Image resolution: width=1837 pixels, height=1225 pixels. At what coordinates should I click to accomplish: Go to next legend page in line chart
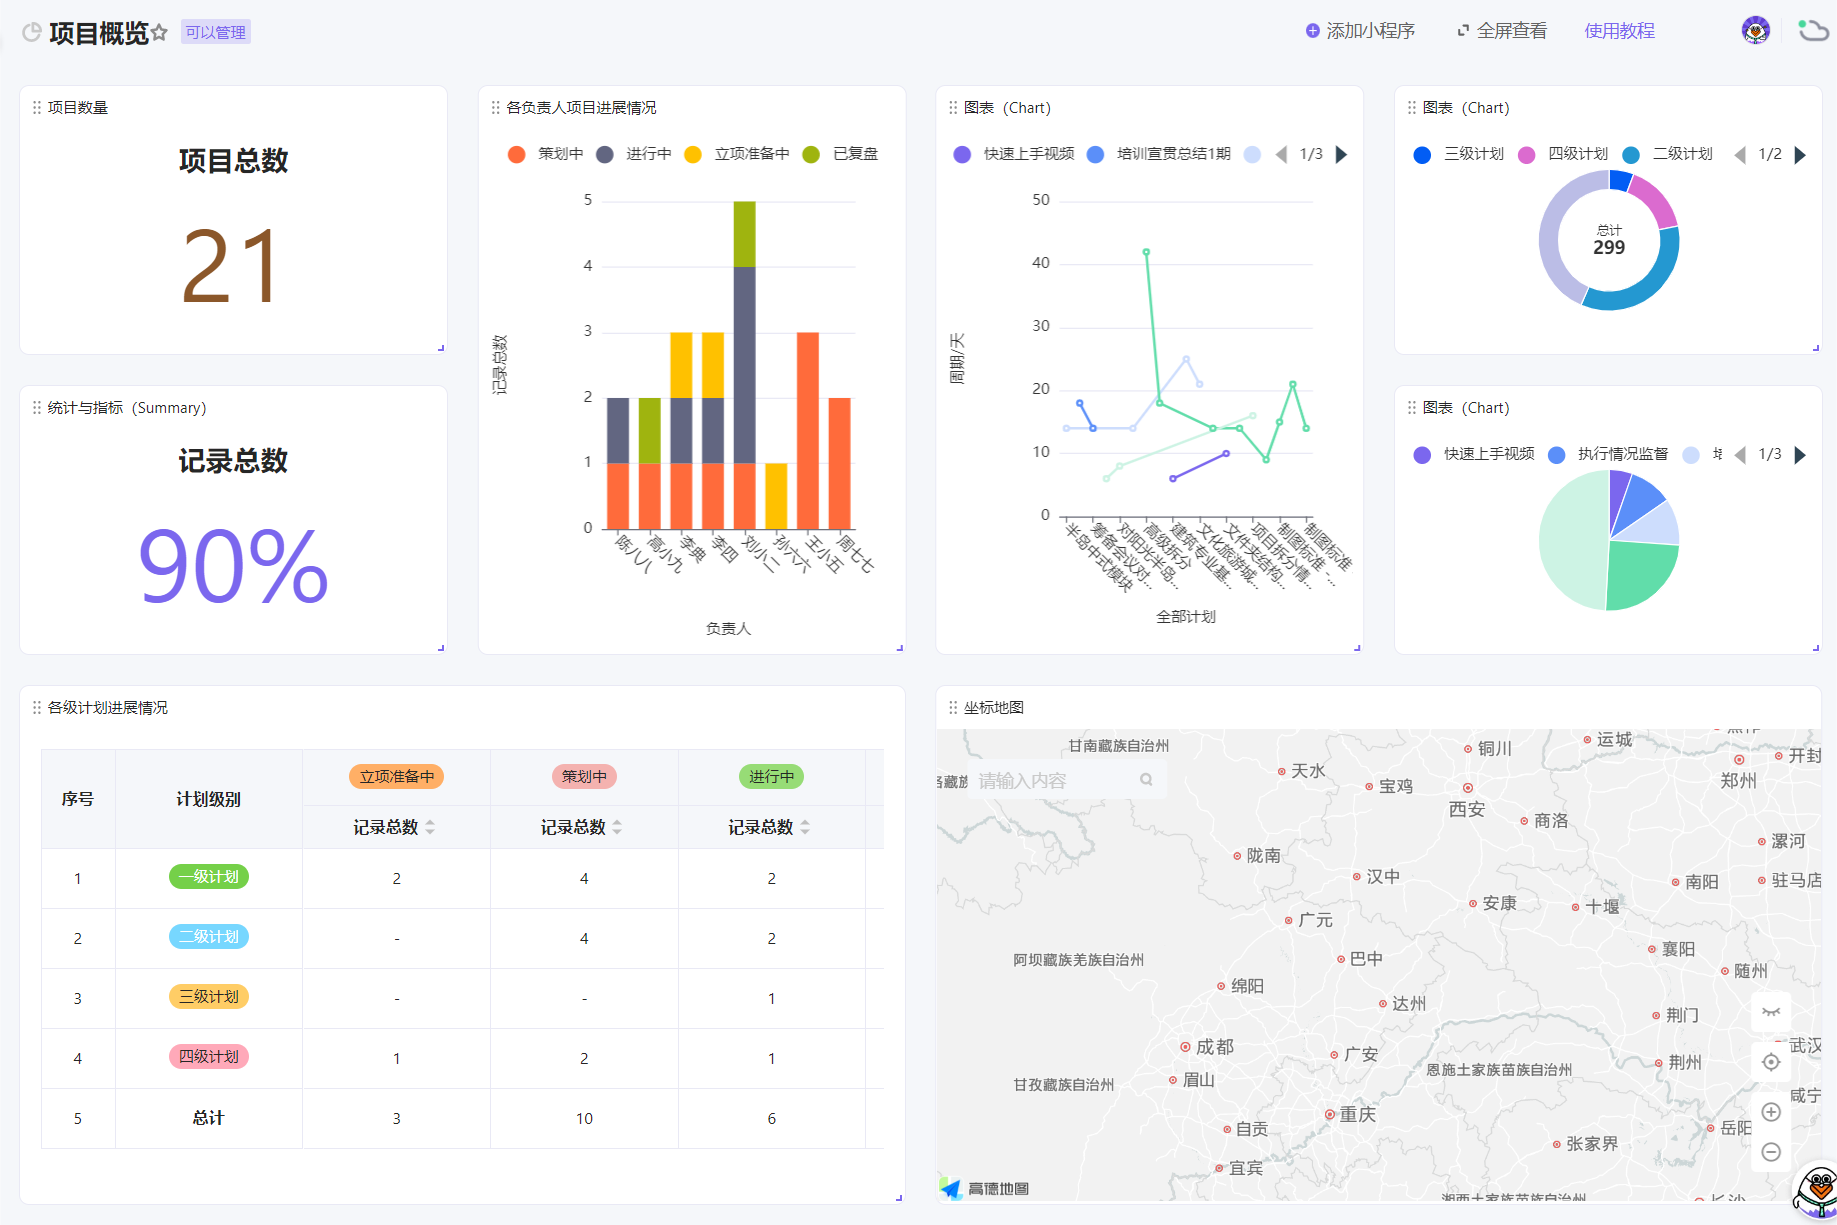coord(1342,154)
